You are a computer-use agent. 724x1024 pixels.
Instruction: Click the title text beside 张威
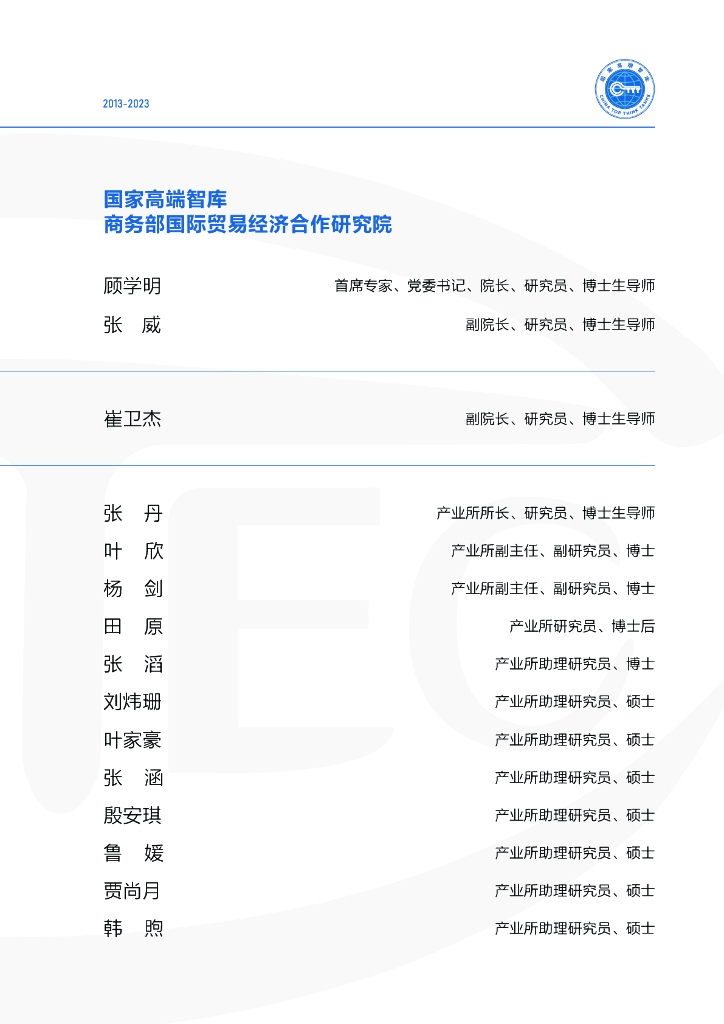[x=560, y=325]
